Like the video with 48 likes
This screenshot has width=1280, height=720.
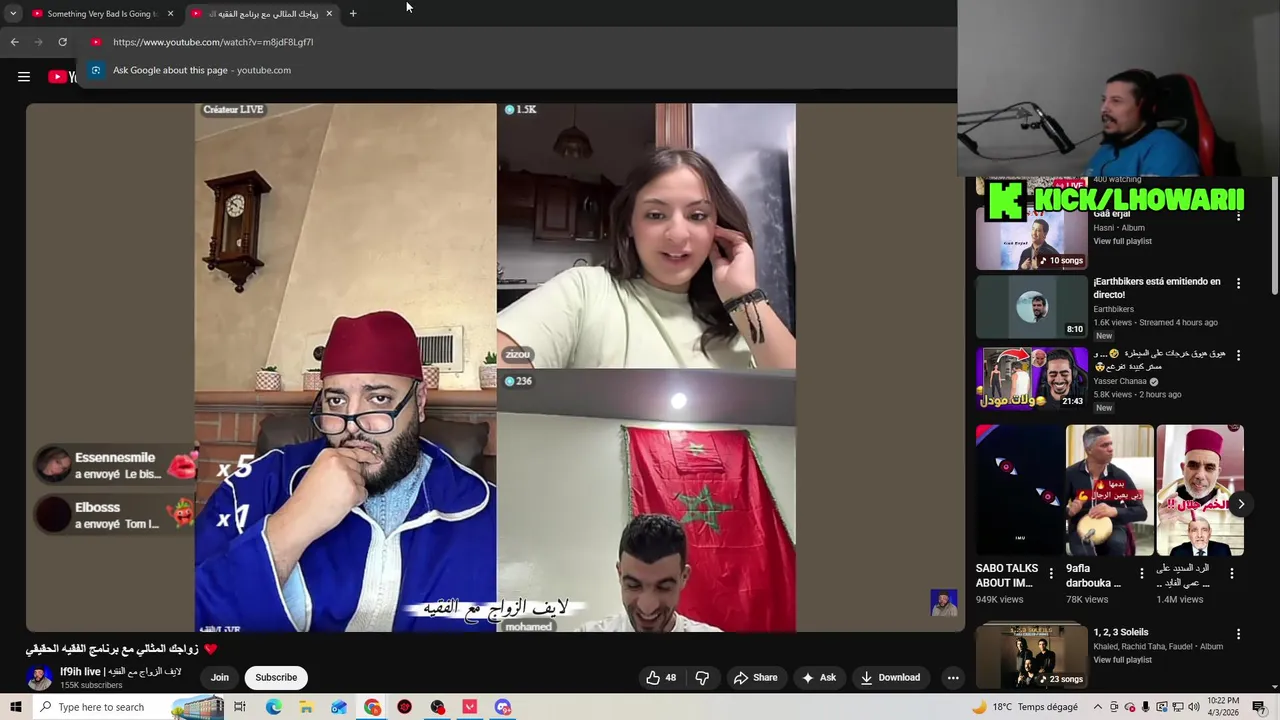click(x=662, y=678)
